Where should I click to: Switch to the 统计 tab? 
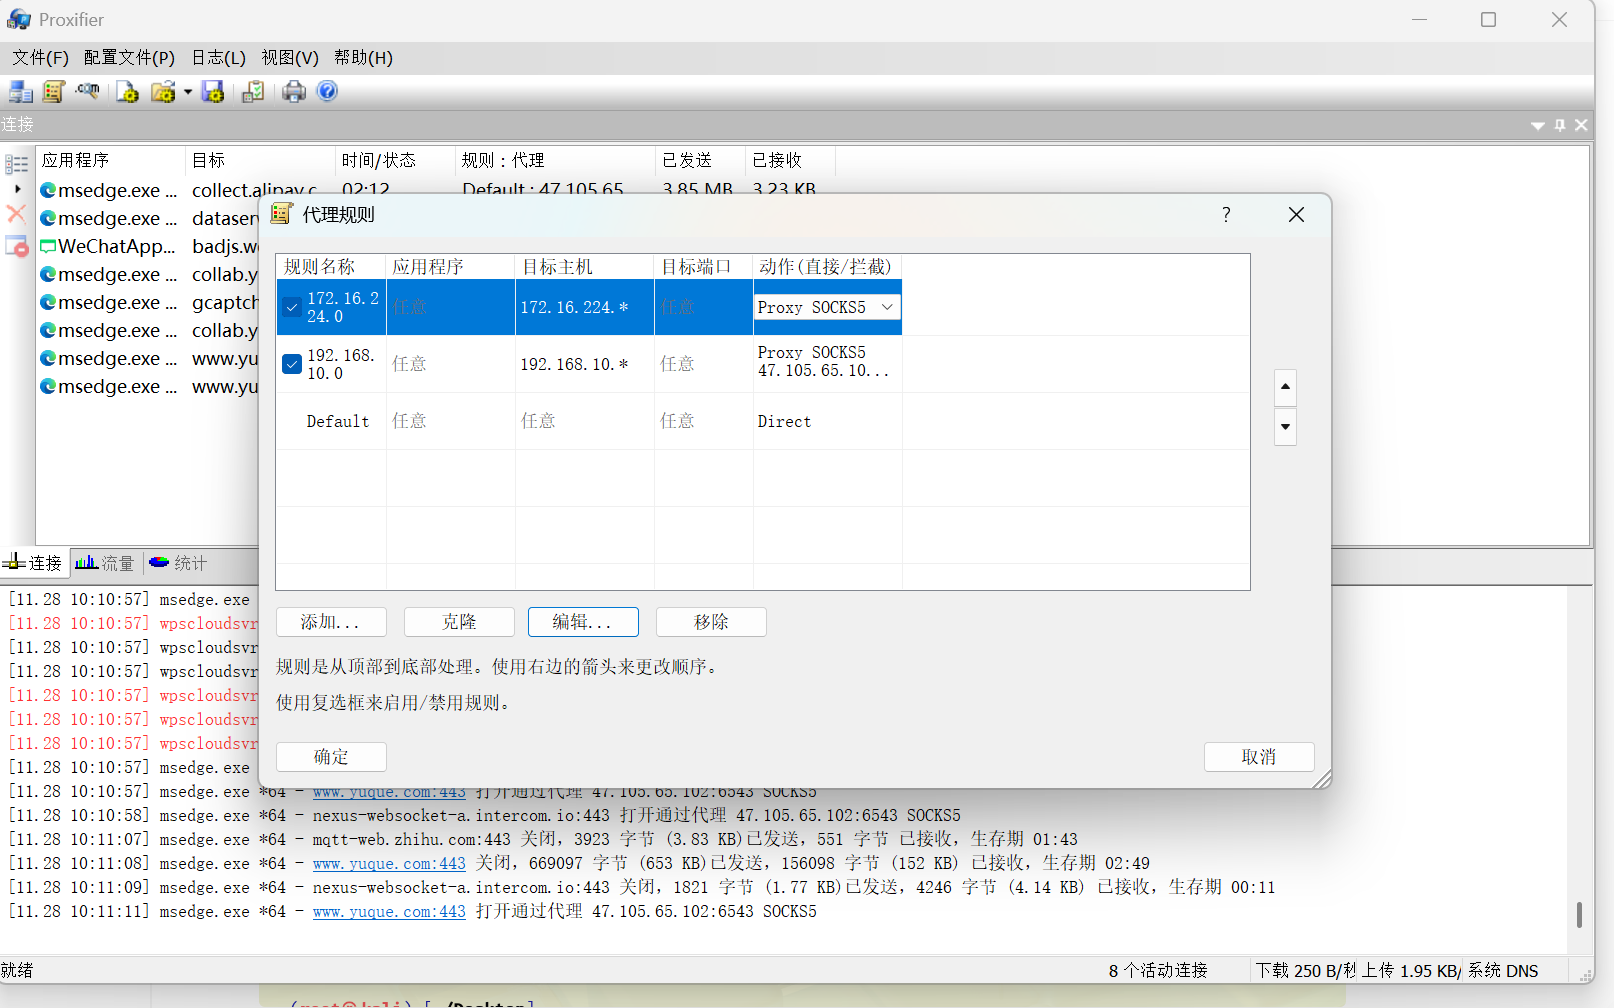click(x=178, y=563)
